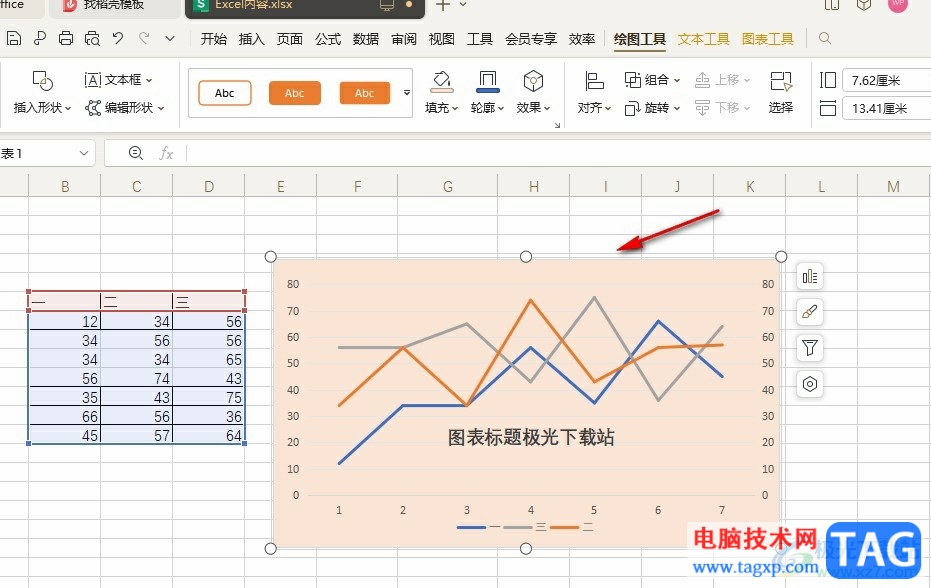Image resolution: width=931 pixels, height=588 pixels.
Task: Open the 编辑形状 dropdown
Action: click(125, 108)
